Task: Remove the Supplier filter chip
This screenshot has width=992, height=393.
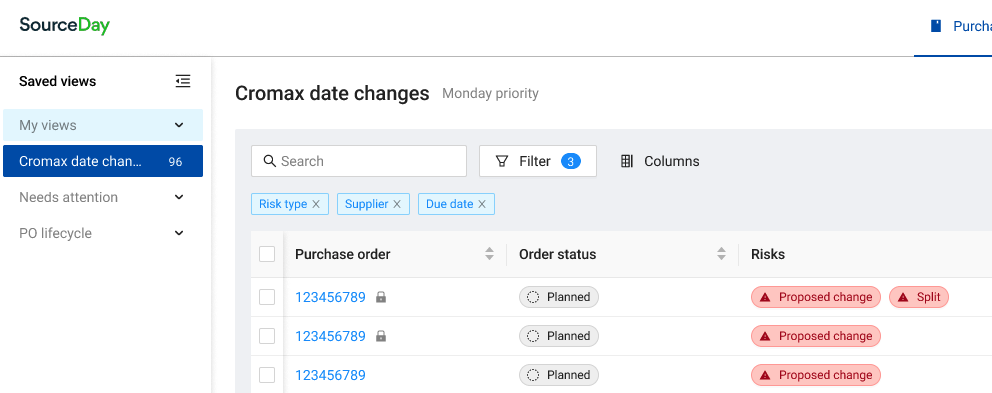Action: (x=397, y=204)
